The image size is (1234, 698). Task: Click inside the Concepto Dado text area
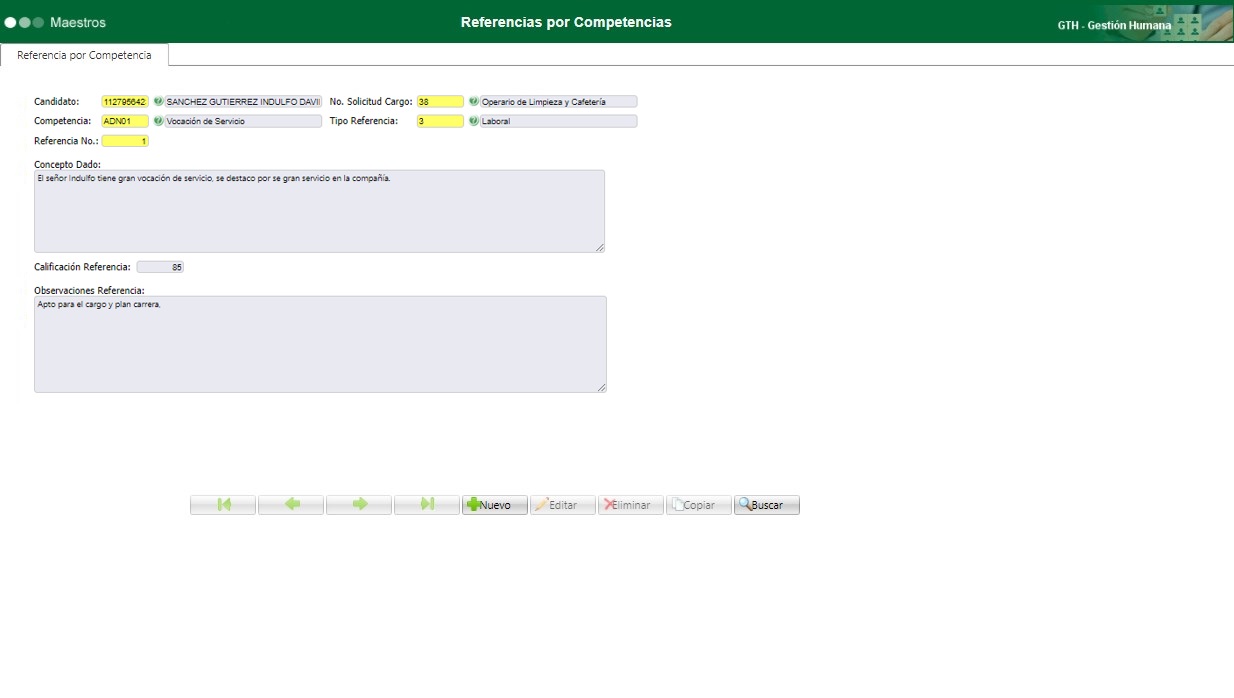pyautogui.click(x=320, y=210)
